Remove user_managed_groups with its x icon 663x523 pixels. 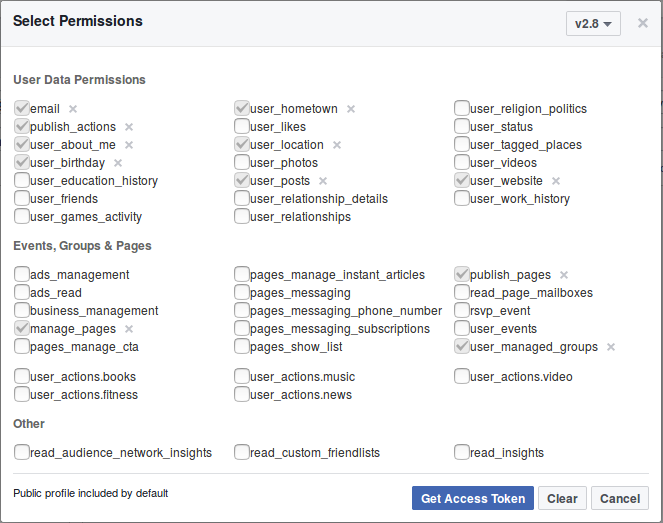pyautogui.click(x=611, y=347)
